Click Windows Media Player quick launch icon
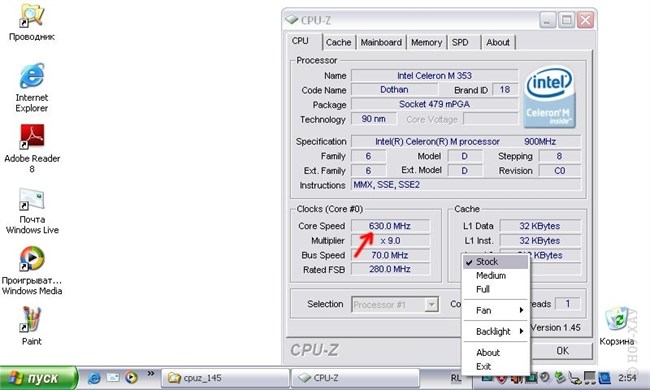This screenshot has height=390, width=650. pos(131,378)
